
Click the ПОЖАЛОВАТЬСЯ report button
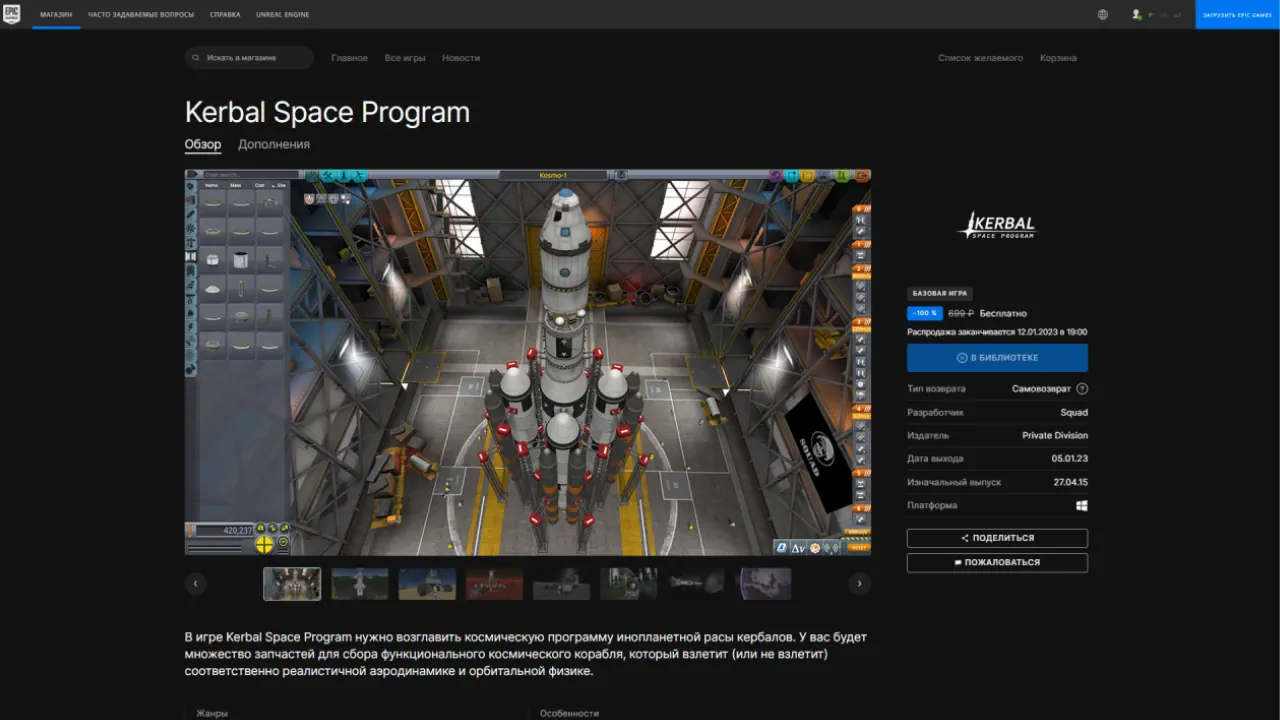[x=997, y=563]
